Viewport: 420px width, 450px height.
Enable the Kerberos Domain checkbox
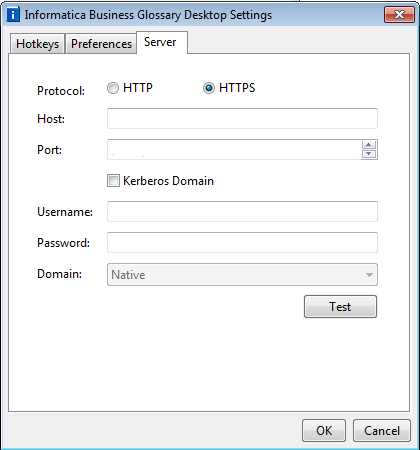[x=113, y=181]
